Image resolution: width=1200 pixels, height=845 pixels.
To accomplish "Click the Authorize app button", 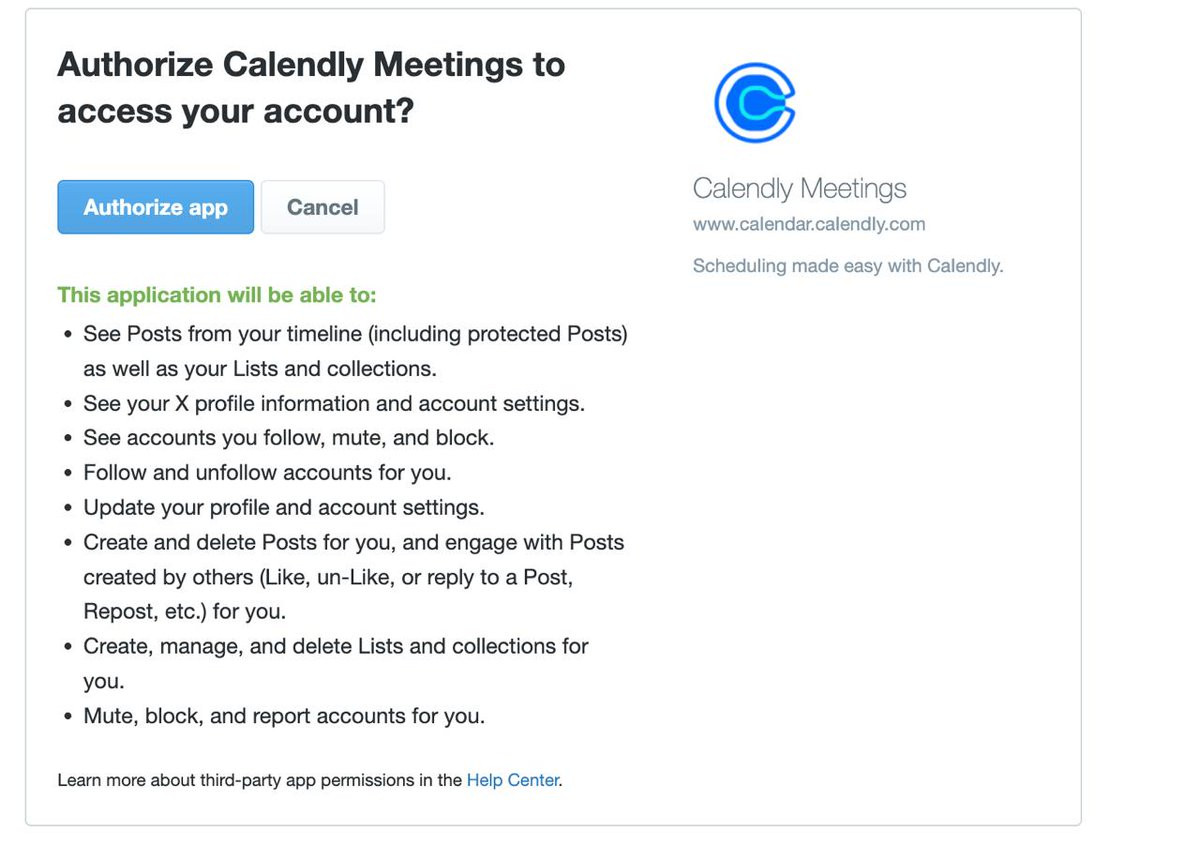I will tap(155, 207).
